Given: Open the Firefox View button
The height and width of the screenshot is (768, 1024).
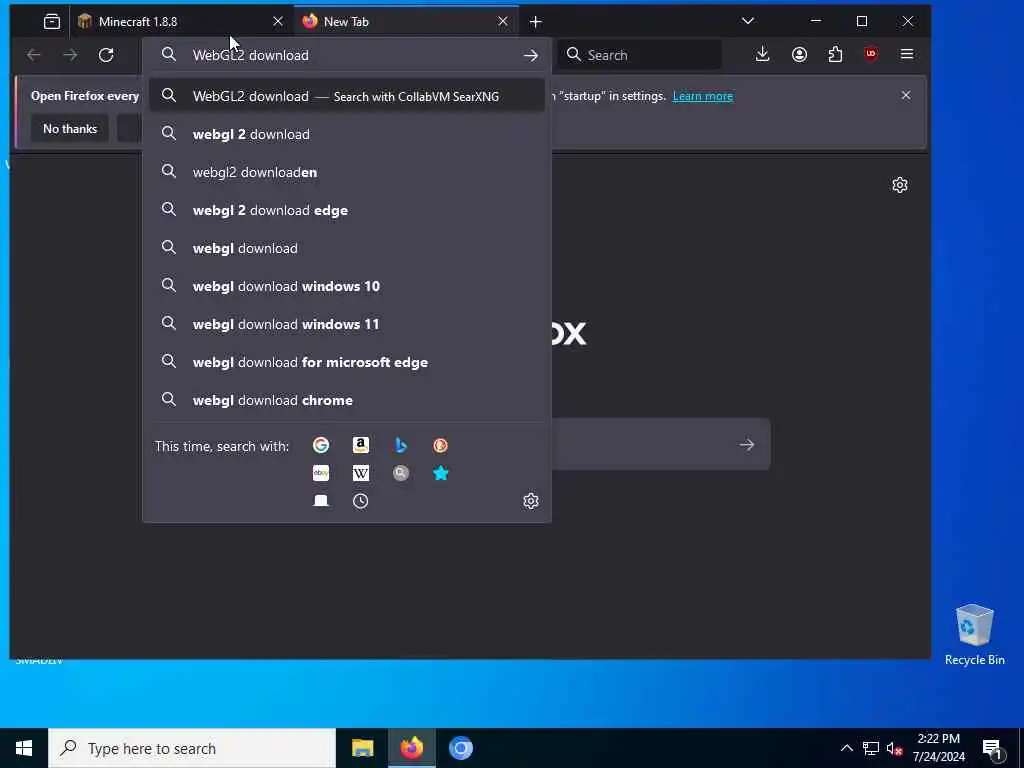Looking at the screenshot, I should pos(52,22).
